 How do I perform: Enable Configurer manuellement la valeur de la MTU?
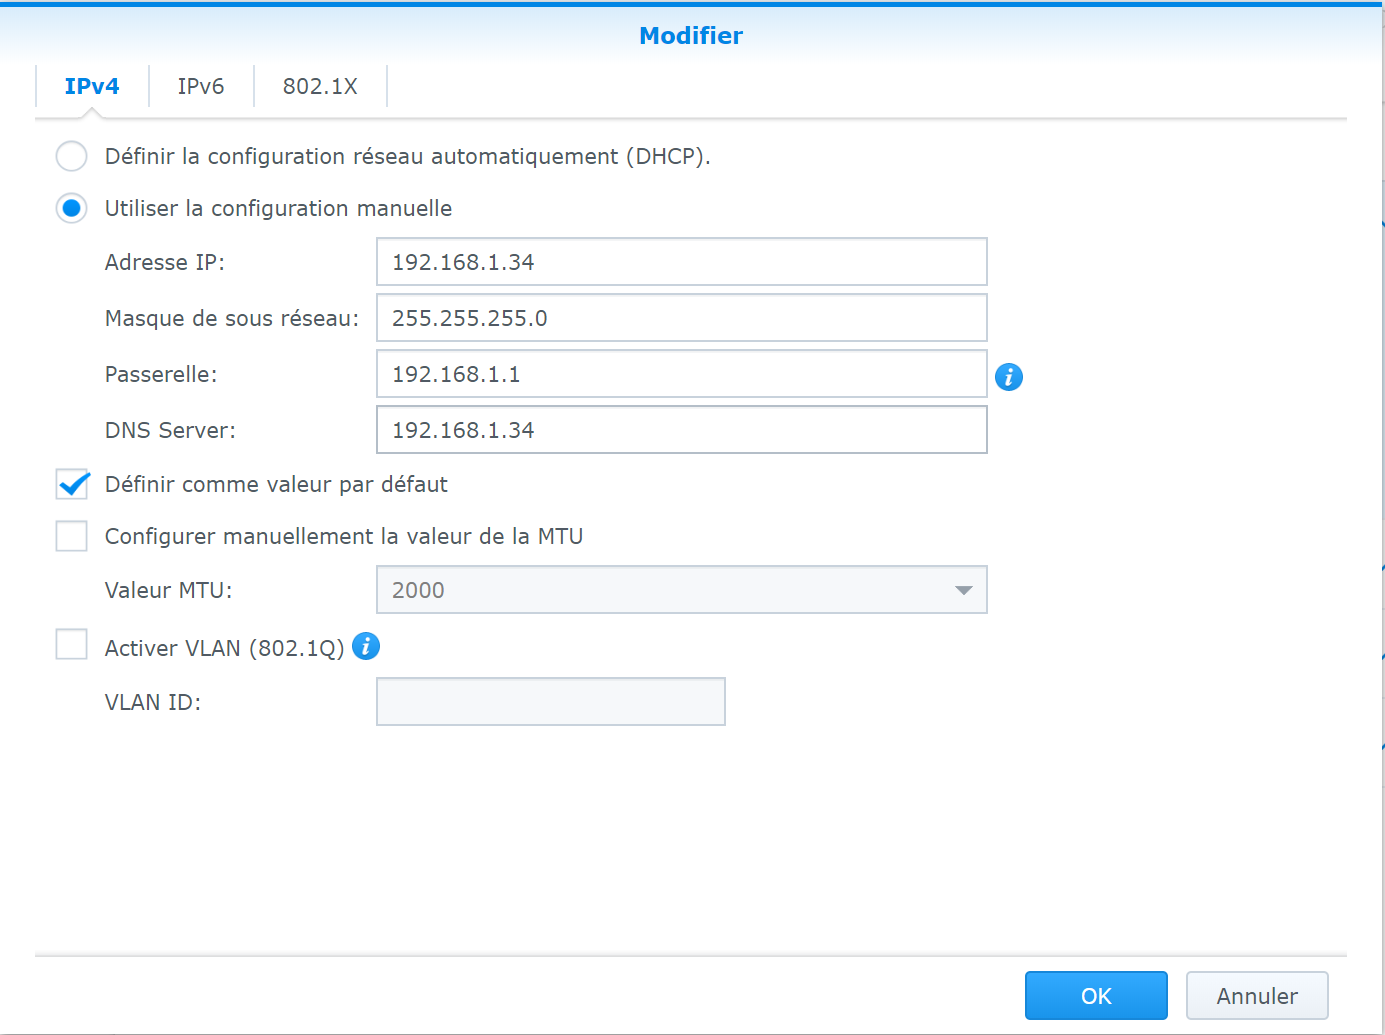point(71,536)
